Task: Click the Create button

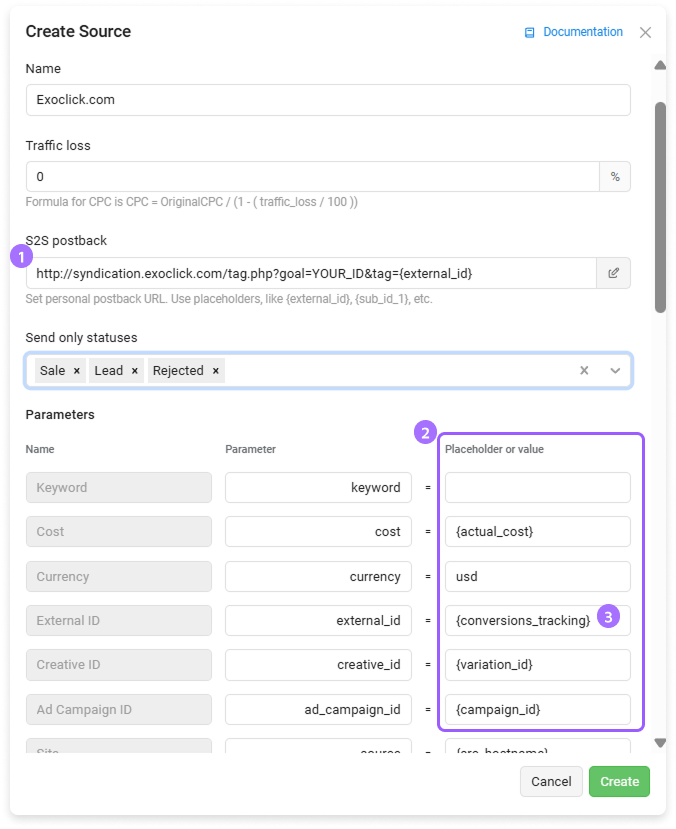Action: (x=619, y=781)
